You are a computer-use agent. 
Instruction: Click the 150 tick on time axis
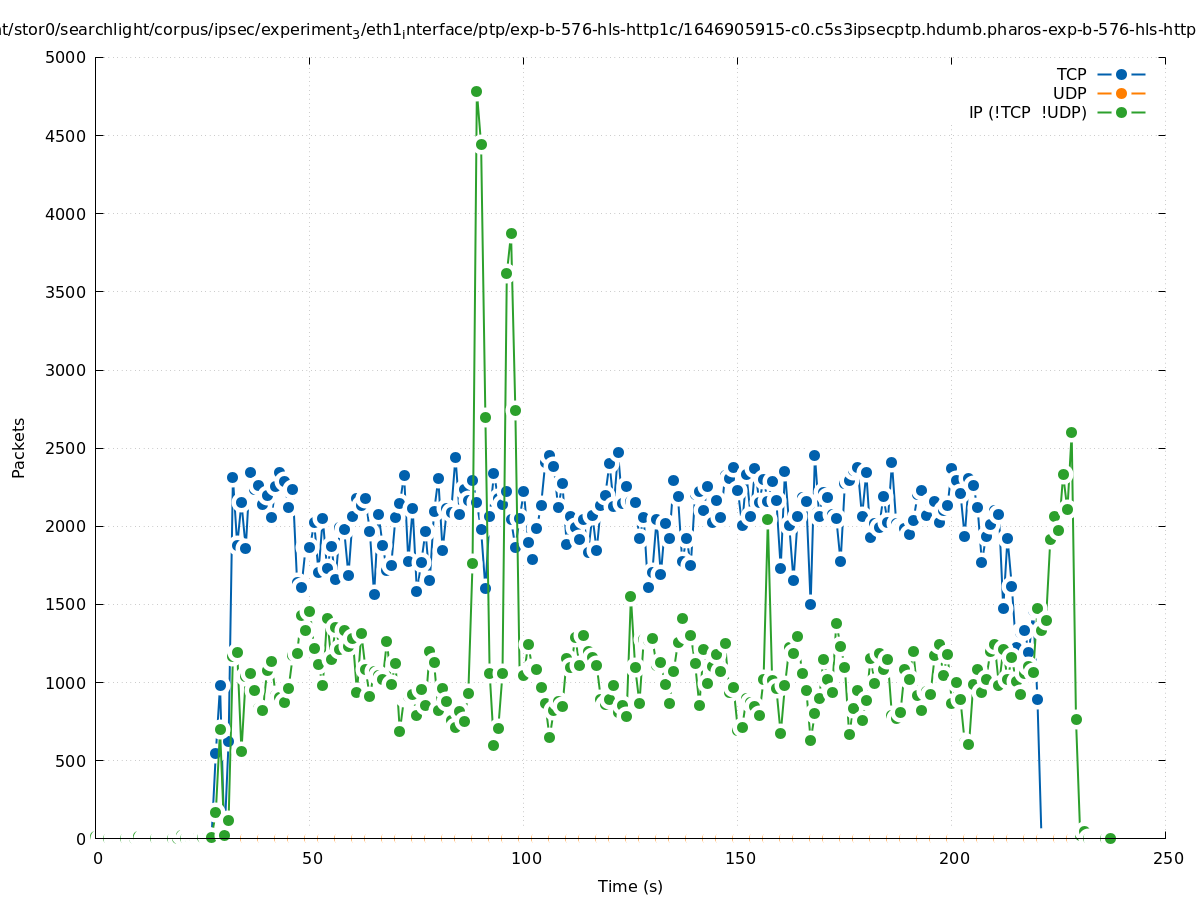pyautogui.click(x=740, y=859)
